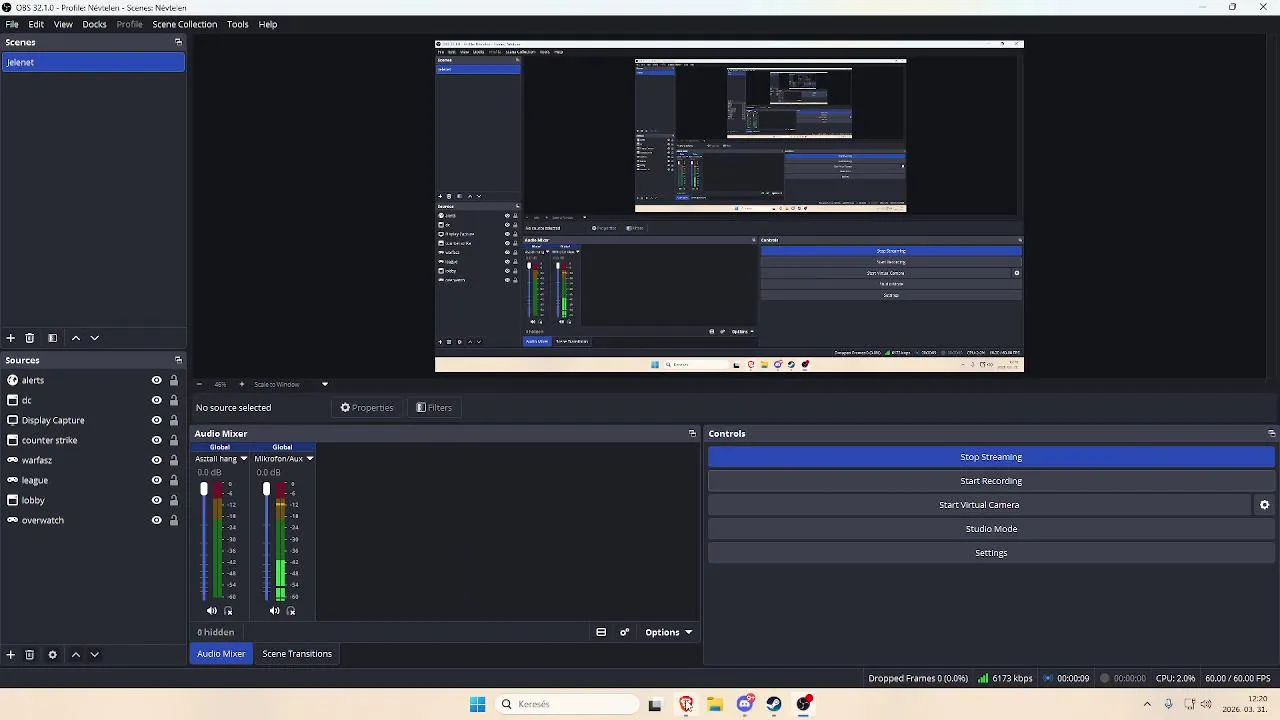The height and width of the screenshot is (720, 1280).
Task: Toggle lock on the overwatch source
Action: click(x=174, y=520)
